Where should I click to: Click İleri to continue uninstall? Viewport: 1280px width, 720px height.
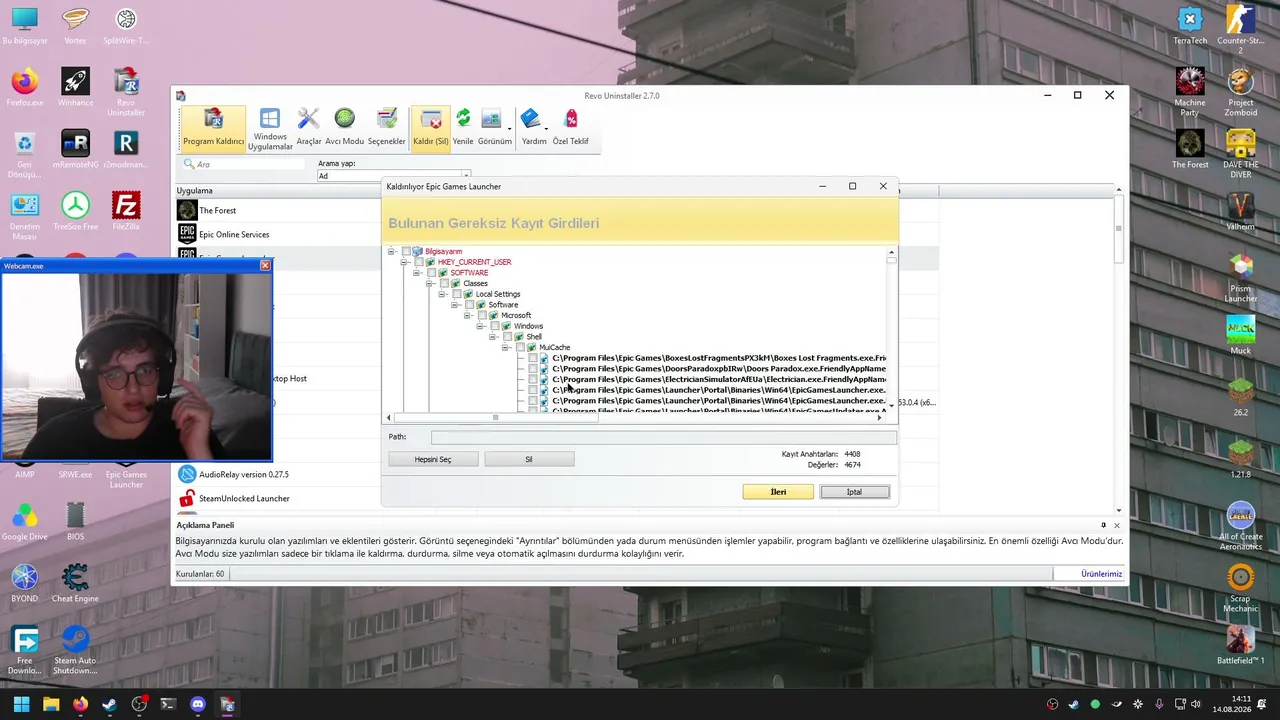tap(778, 492)
